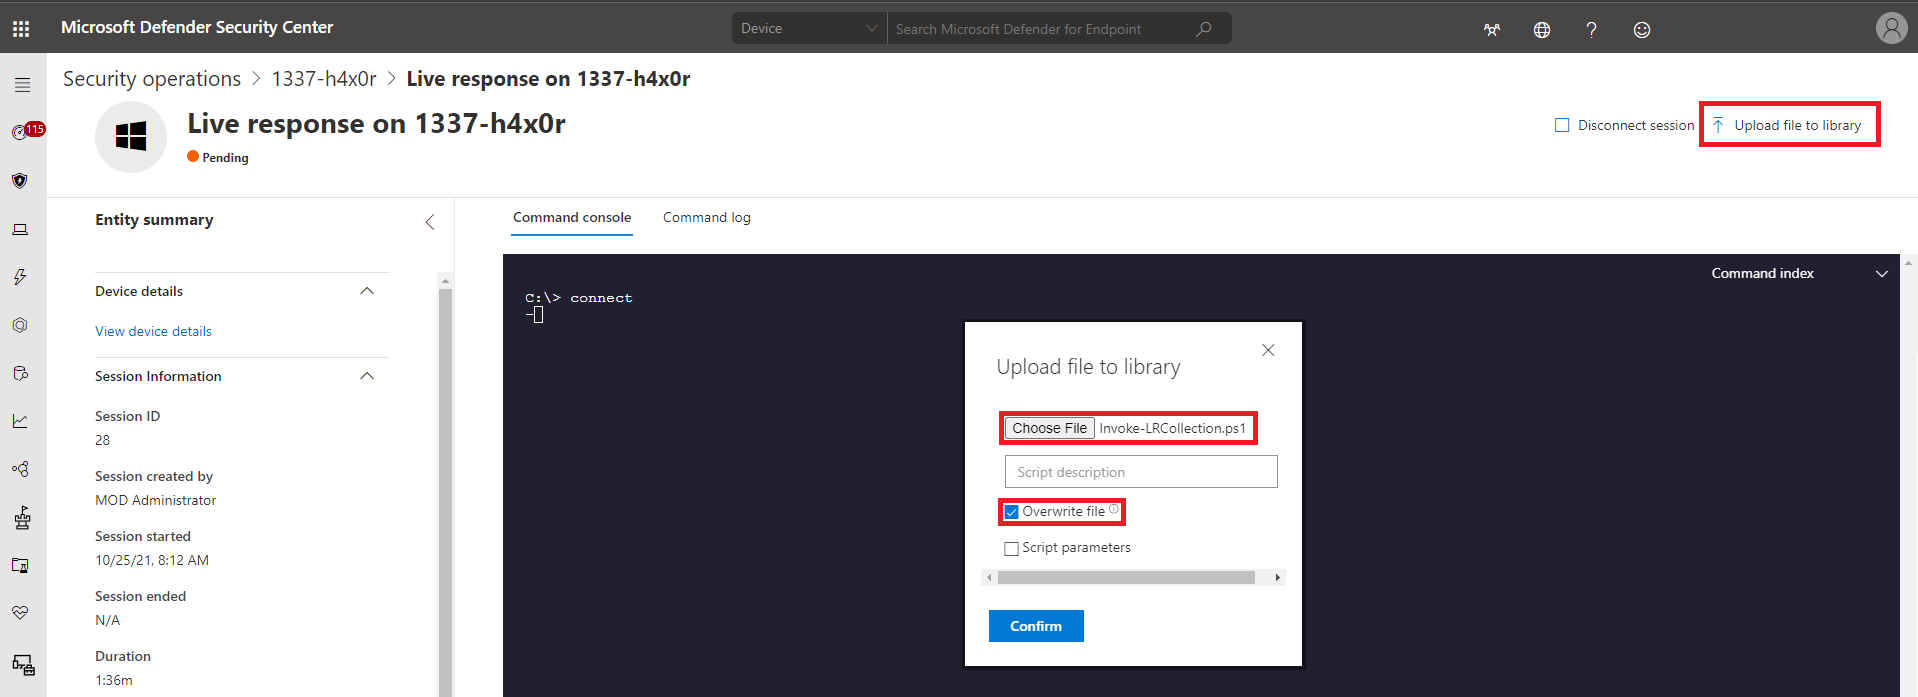Switch to the Command log tab
The width and height of the screenshot is (1918, 697).
pos(707,217)
